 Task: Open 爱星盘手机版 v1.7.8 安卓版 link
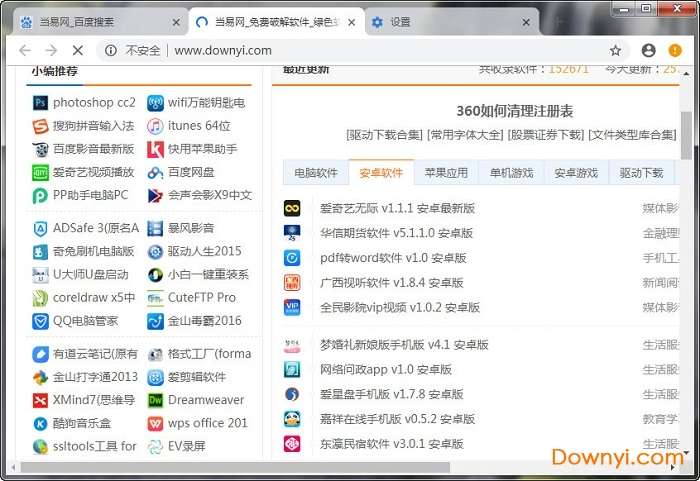[392, 394]
